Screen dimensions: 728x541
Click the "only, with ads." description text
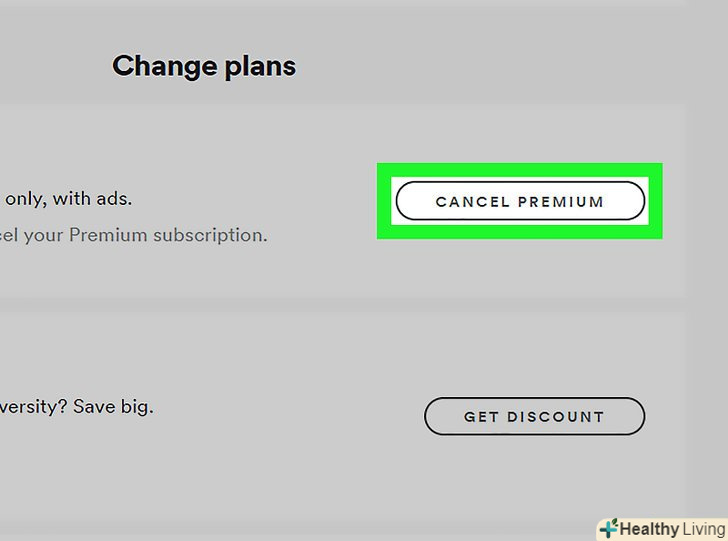click(69, 198)
